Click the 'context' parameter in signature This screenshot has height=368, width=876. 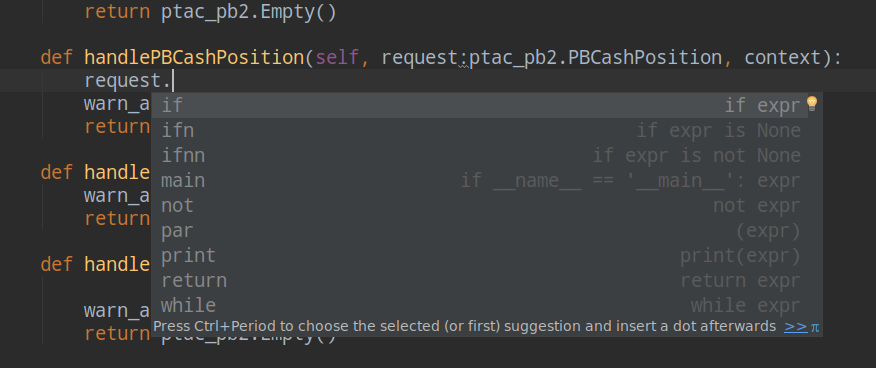pos(783,58)
